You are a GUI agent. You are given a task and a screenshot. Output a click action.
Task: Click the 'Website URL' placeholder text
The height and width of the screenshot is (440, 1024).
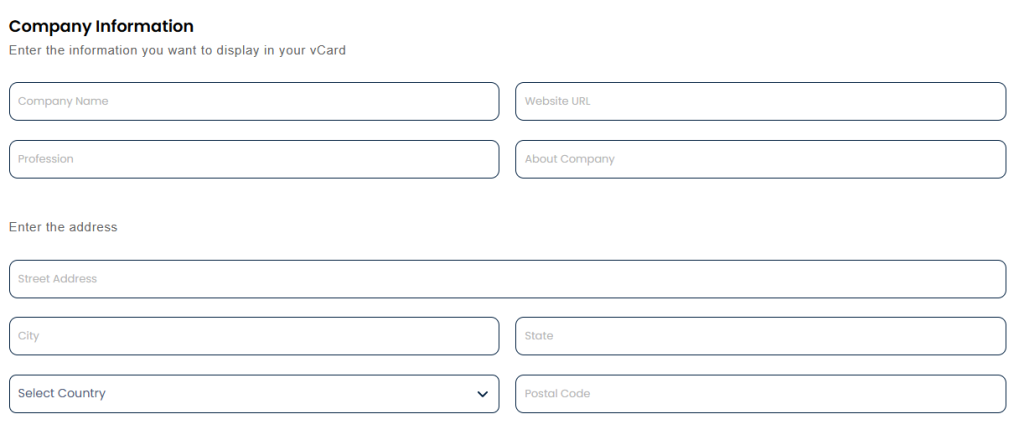pos(557,101)
